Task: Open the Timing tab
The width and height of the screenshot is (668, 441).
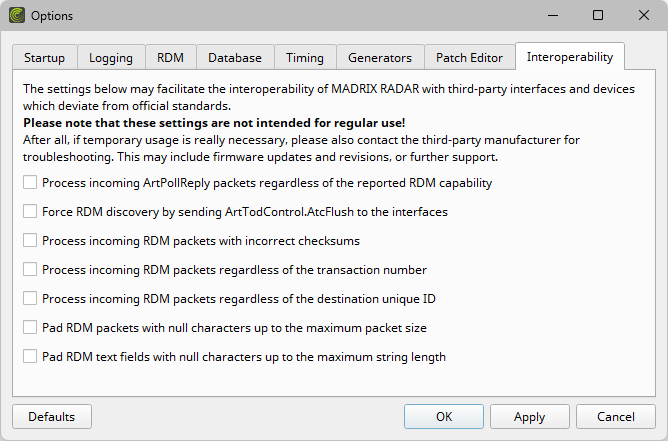Action: pos(305,57)
